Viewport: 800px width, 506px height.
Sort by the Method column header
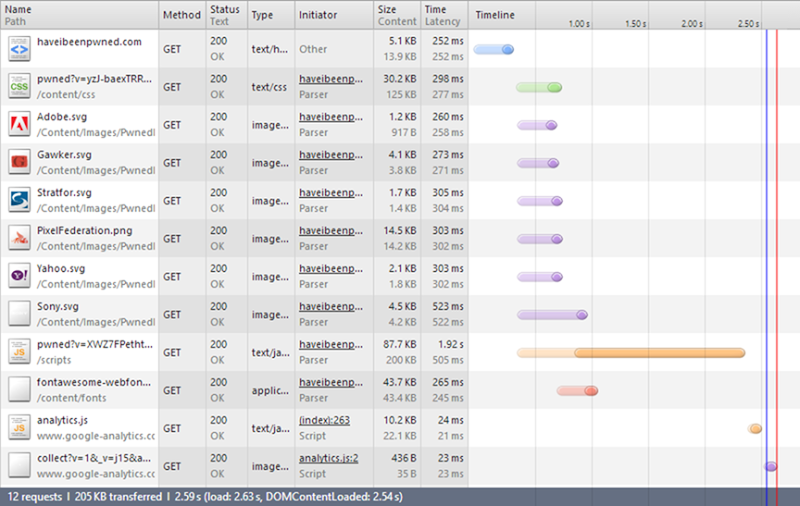[x=182, y=15]
